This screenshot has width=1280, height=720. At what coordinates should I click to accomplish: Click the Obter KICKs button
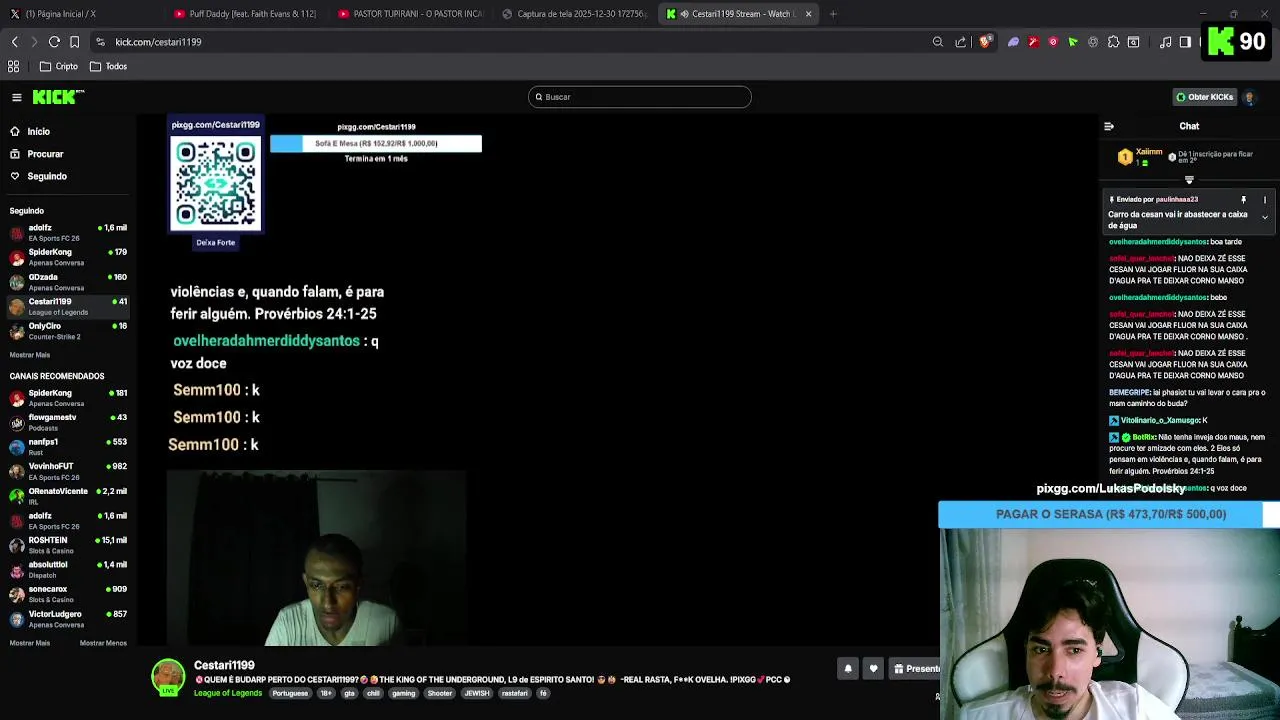point(1205,97)
